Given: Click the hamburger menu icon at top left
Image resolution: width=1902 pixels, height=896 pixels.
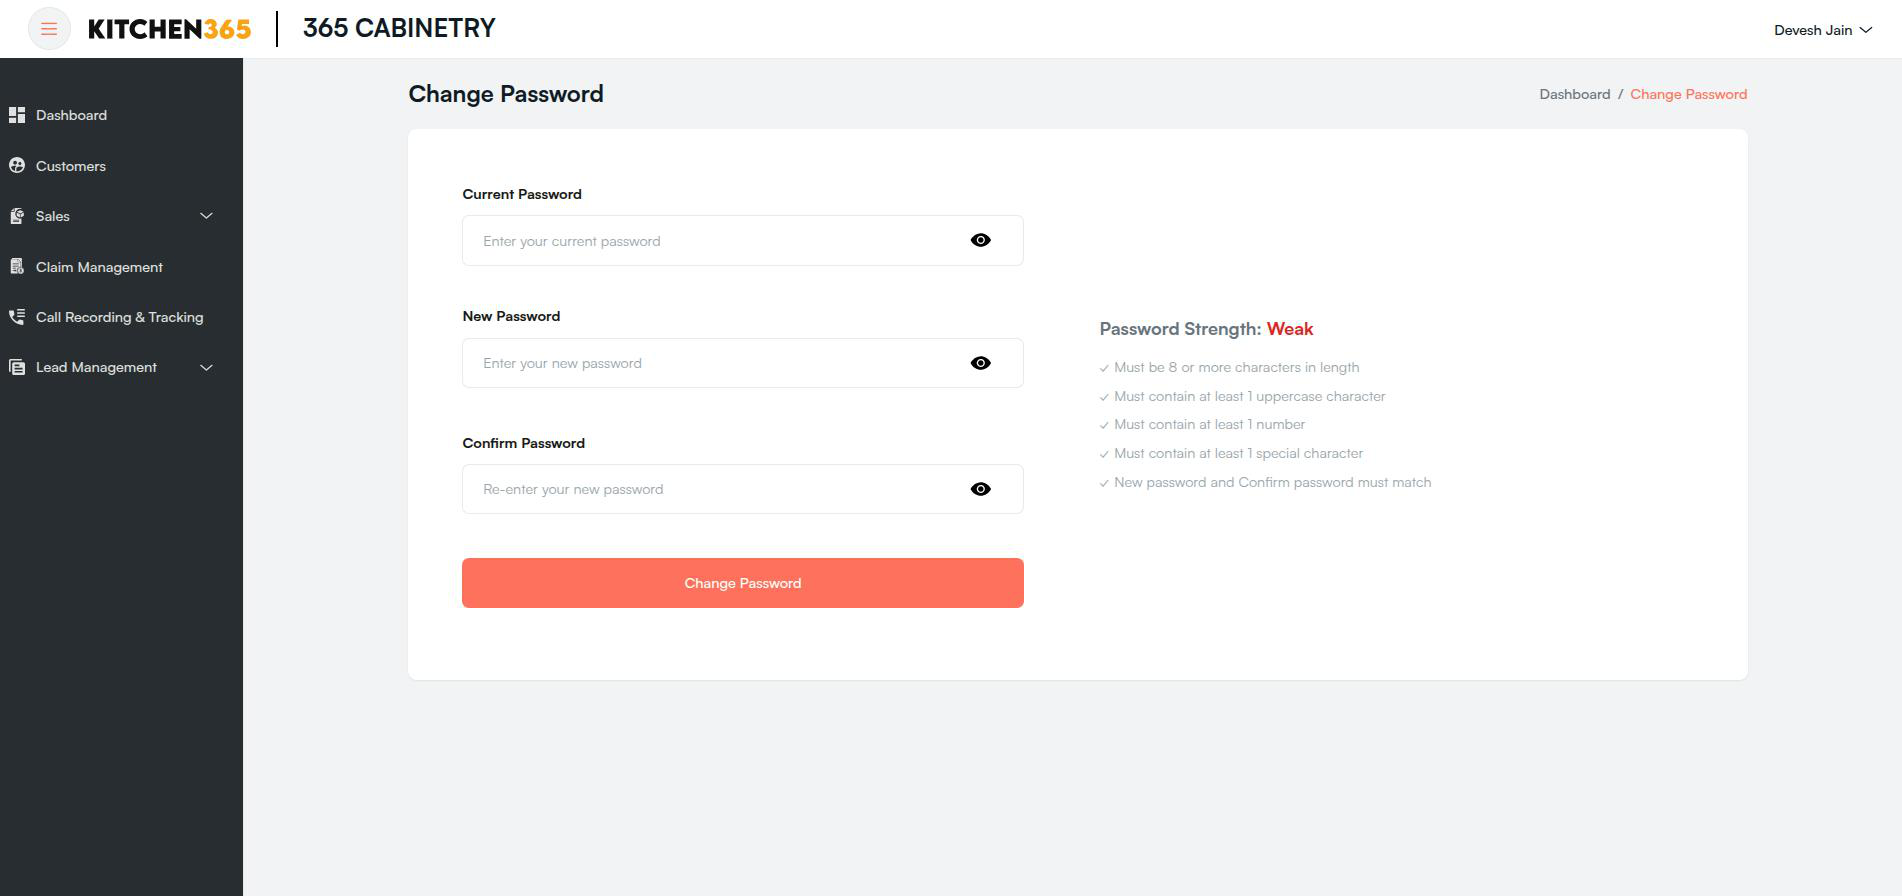Looking at the screenshot, I should click(48, 28).
